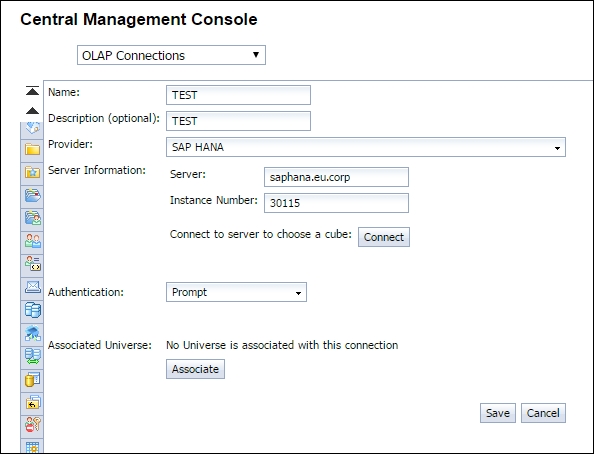The image size is (594, 454).
Task: Click the Connect button
Action: 384,237
